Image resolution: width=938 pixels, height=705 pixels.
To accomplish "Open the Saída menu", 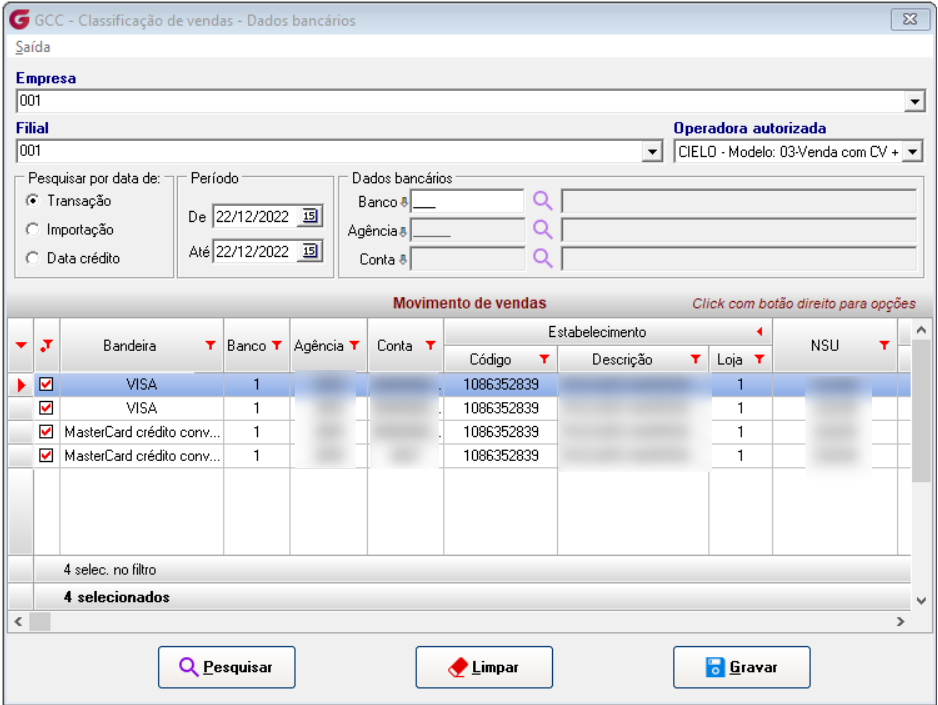I will (x=33, y=47).
